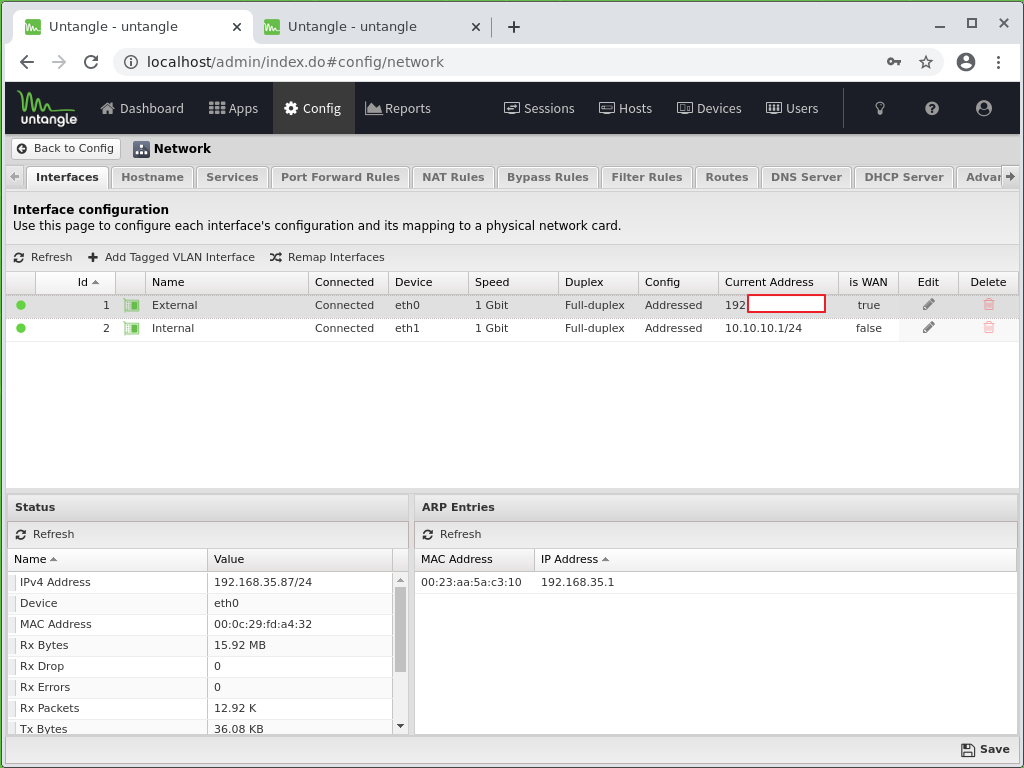The image size is (1024, 768).
Task: Switch to the Routes tab
Action: 727,177
